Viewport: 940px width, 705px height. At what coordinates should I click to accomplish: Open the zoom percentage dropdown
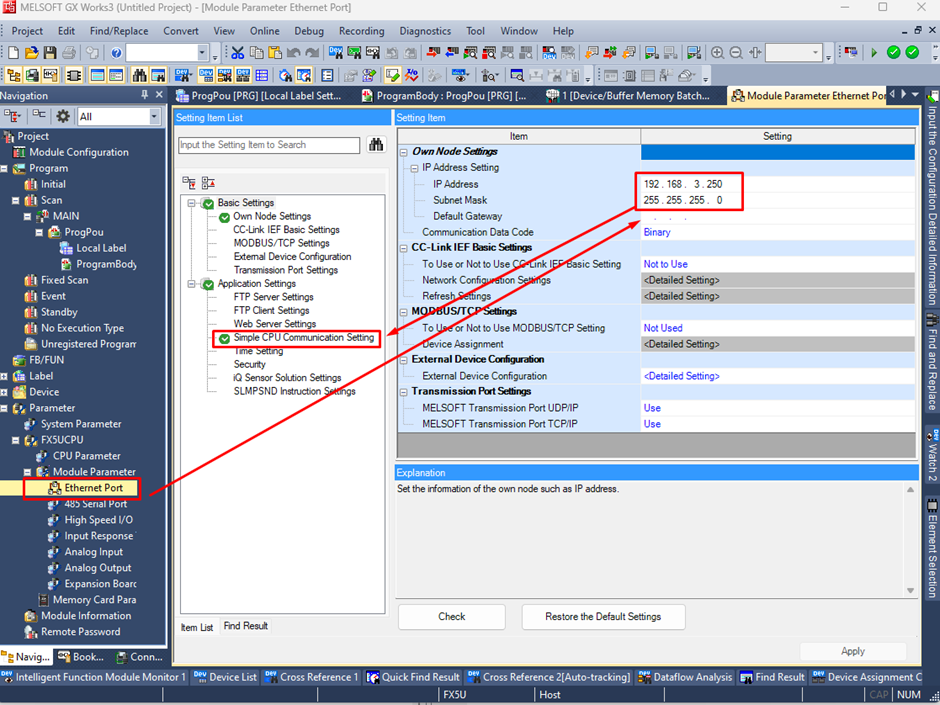(x=815, y=53)
